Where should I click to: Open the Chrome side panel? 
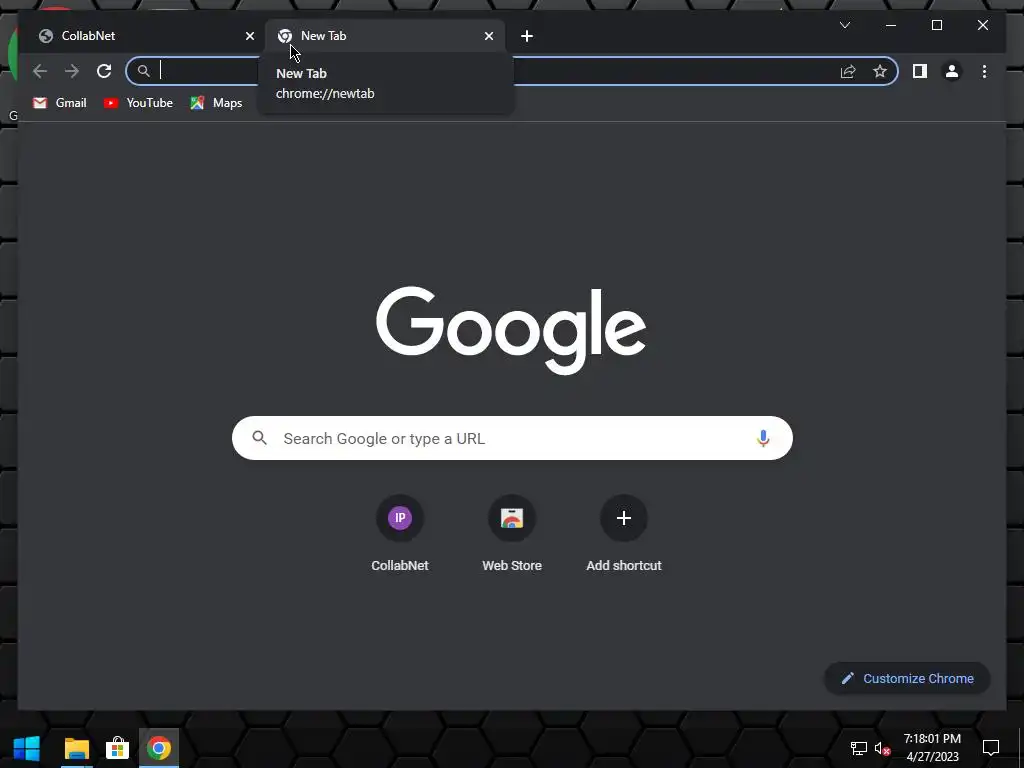920,71
